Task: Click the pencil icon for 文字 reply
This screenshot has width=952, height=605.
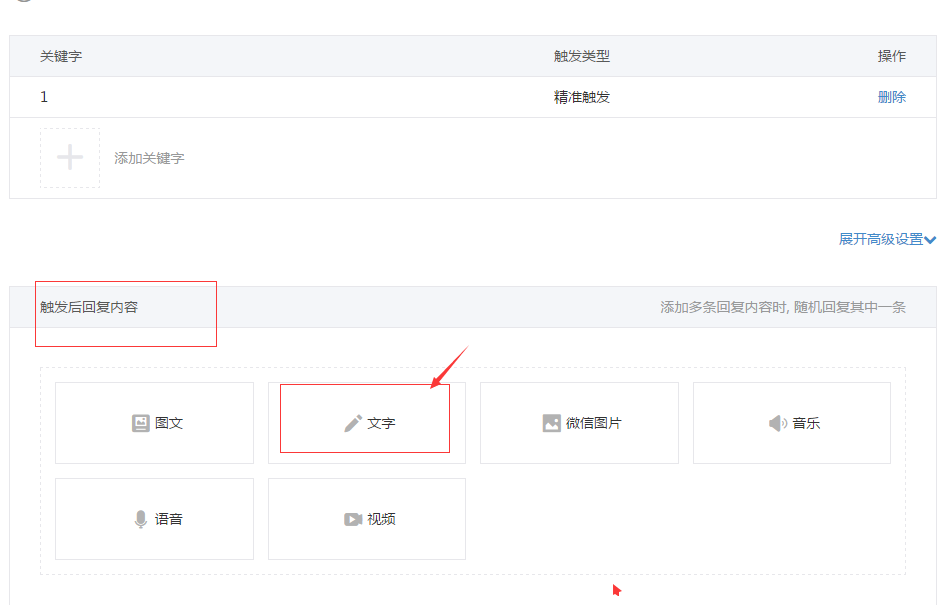Action: 353,423
